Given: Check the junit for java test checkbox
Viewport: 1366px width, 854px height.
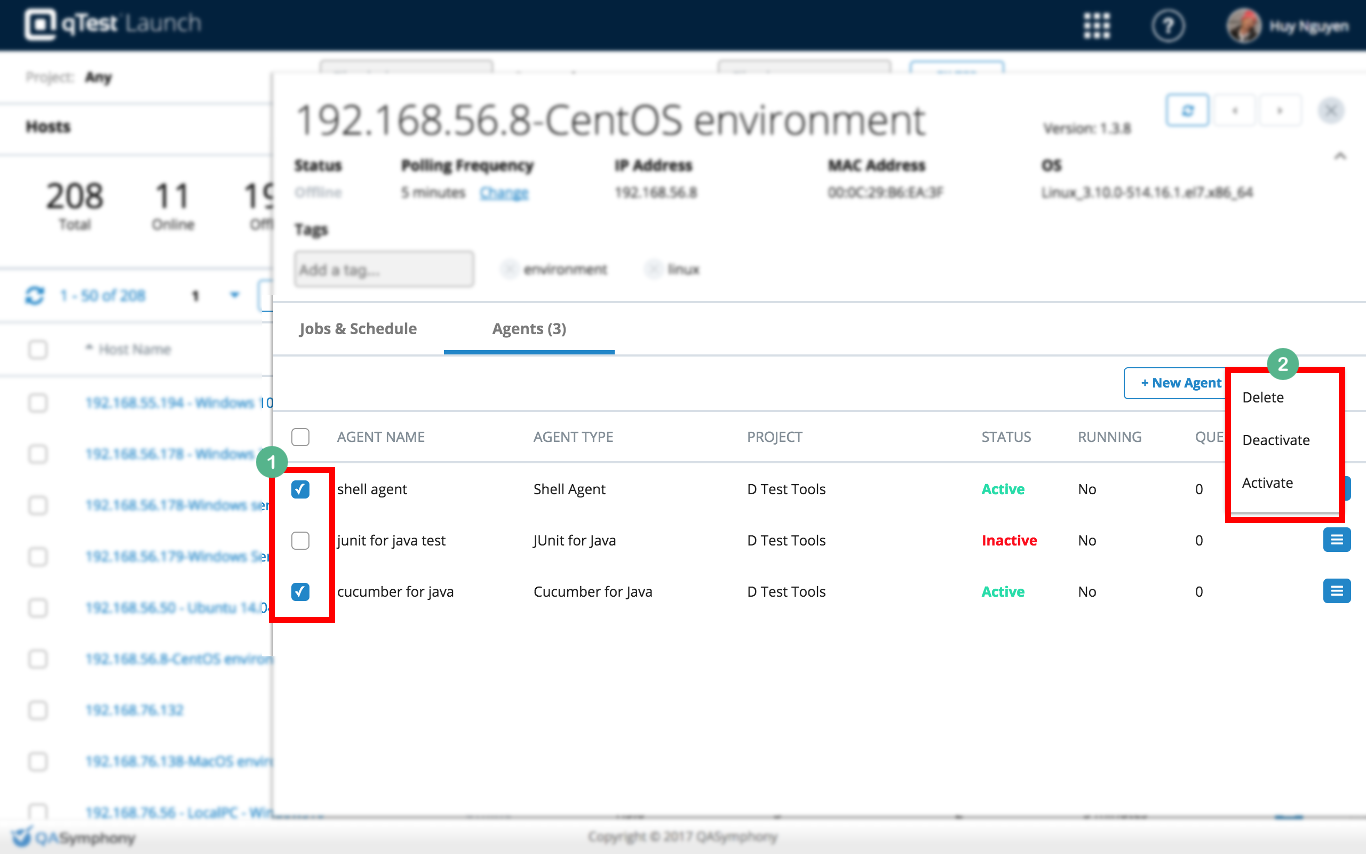Looking at the screenshot, I should tap(300, 540).
